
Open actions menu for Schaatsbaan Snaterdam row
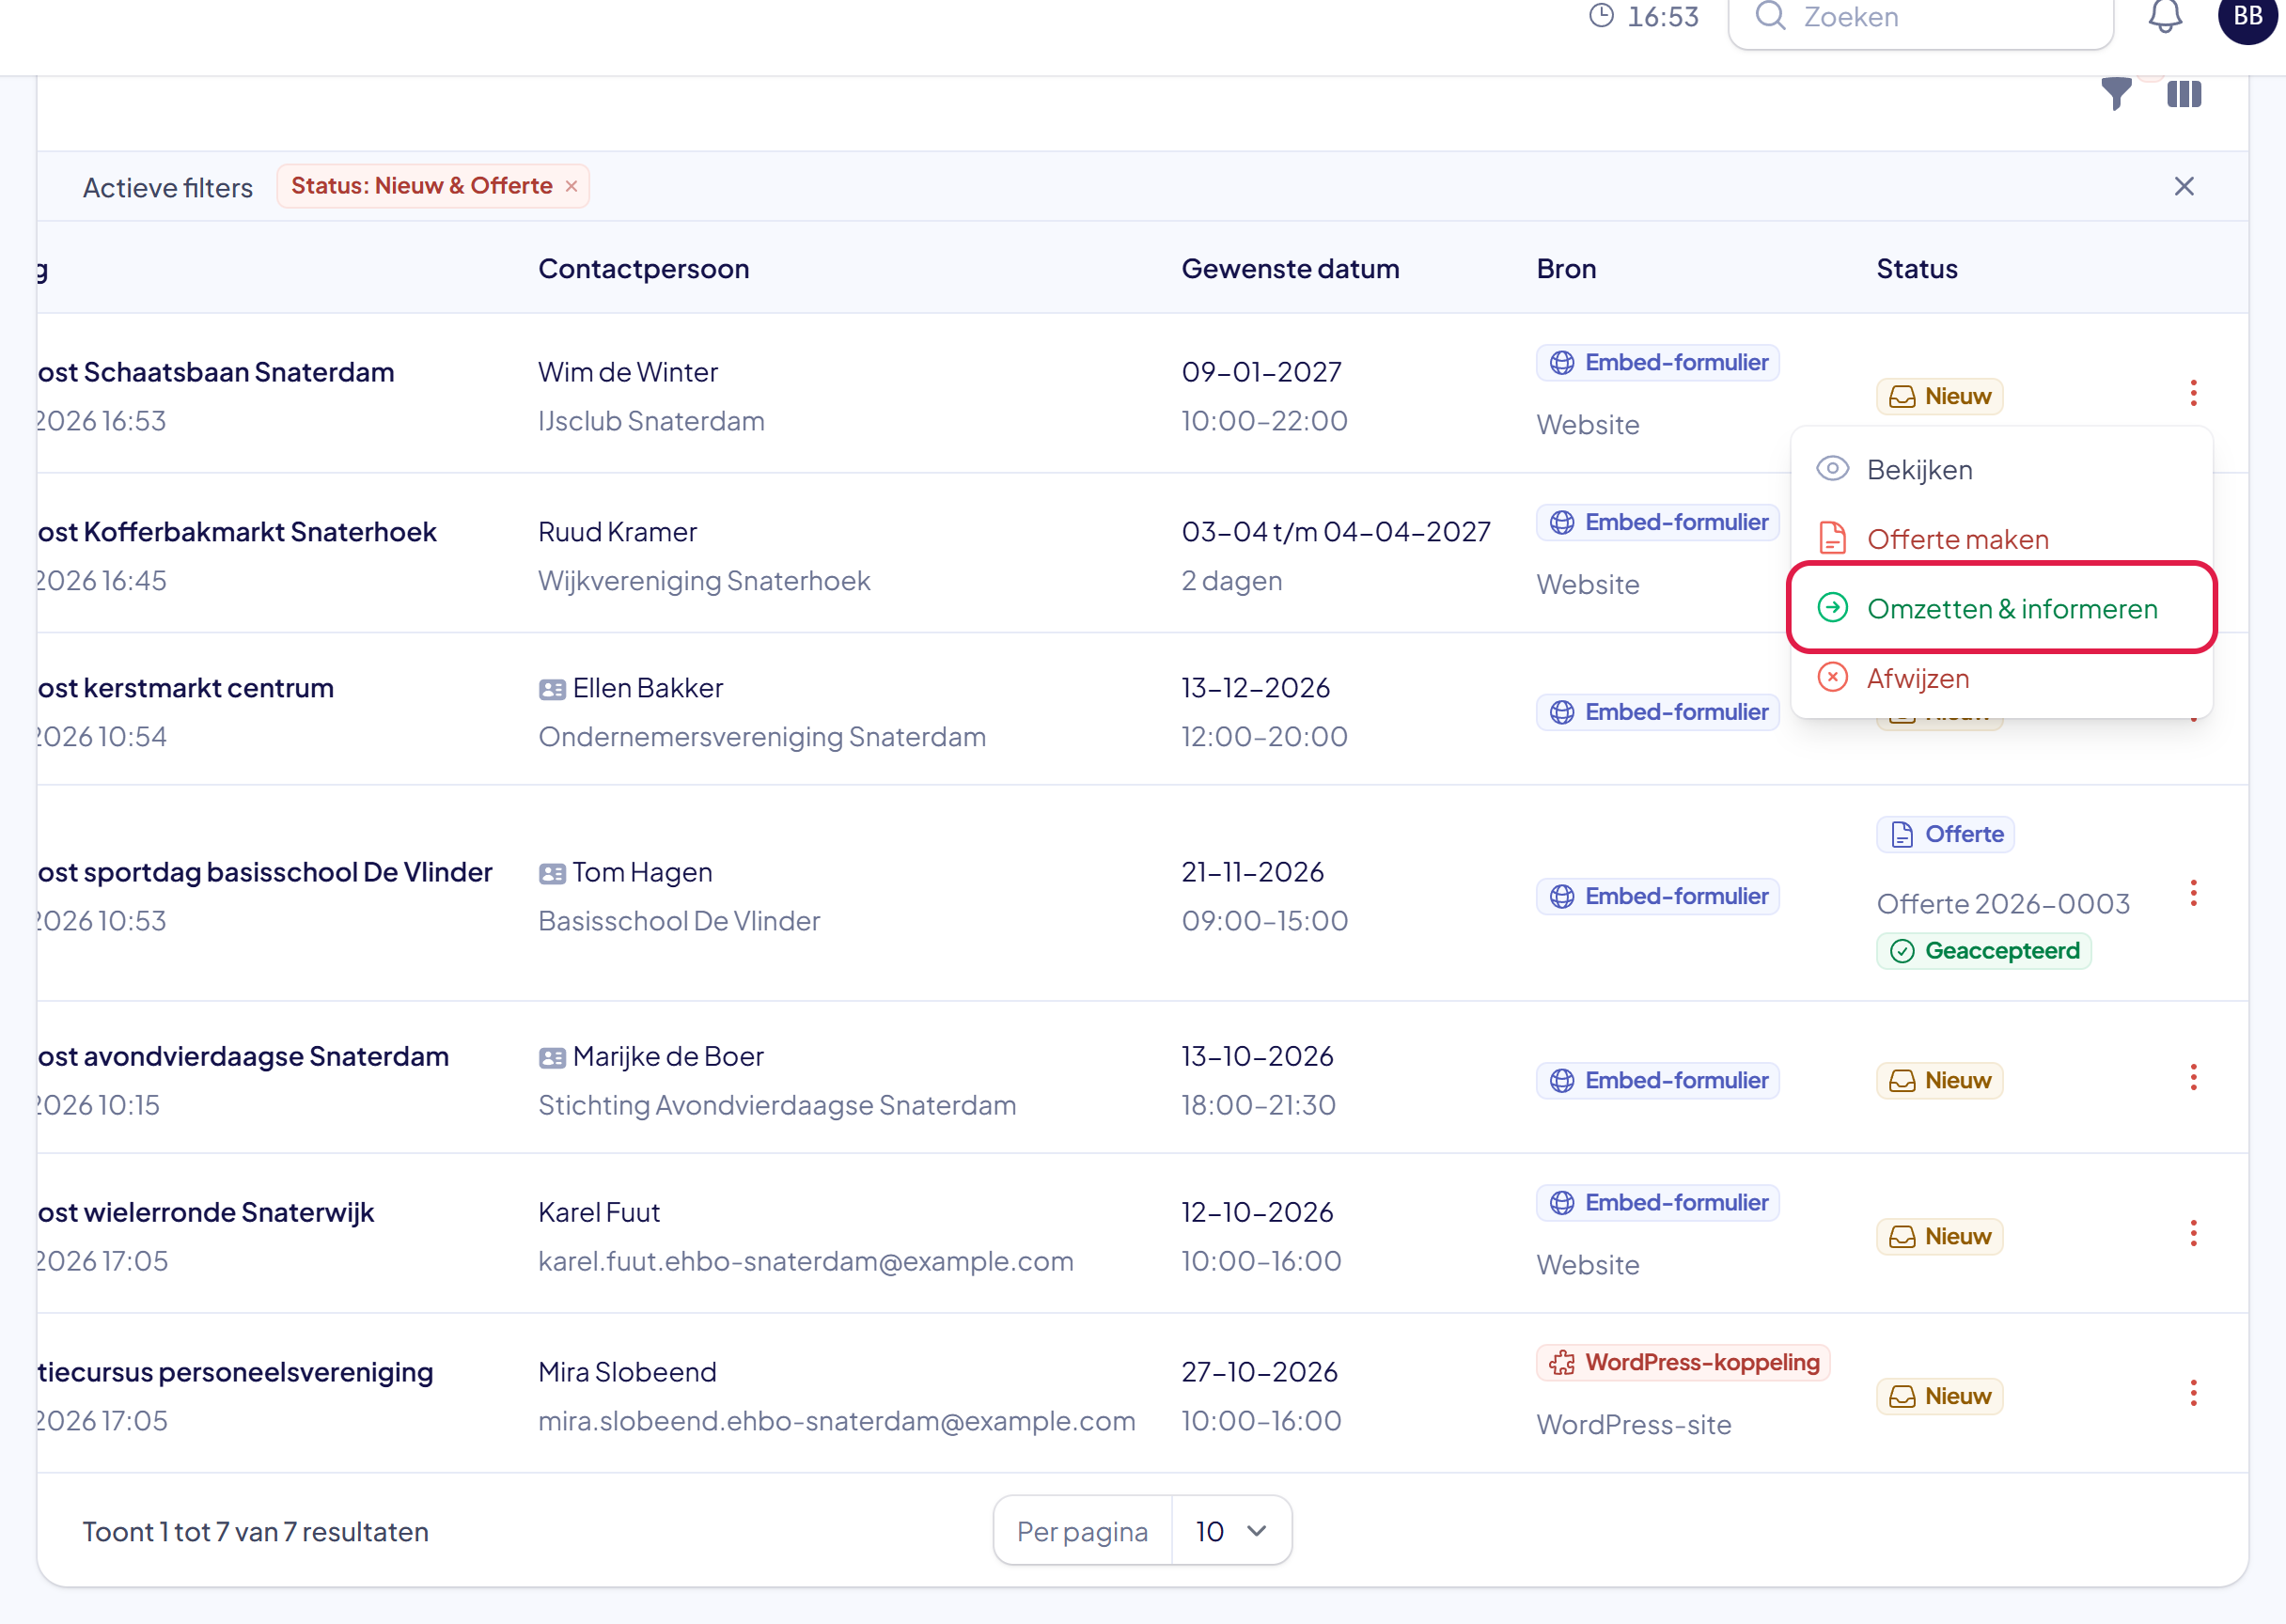coord(2193,393)
